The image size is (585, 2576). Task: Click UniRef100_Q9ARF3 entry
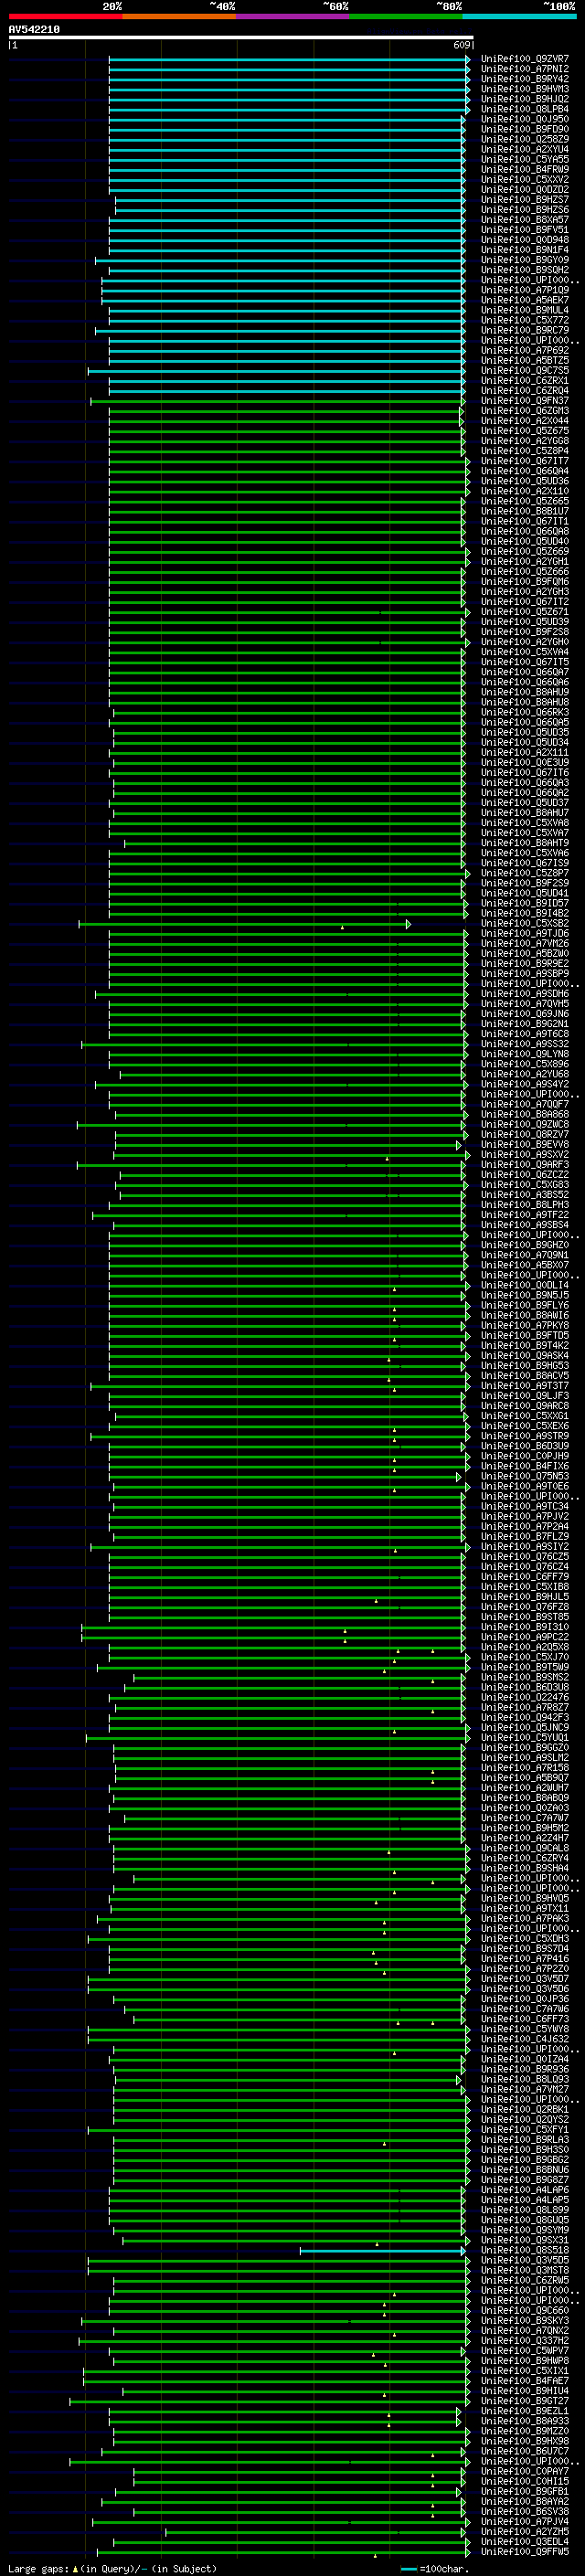(x=525, y=1165)
